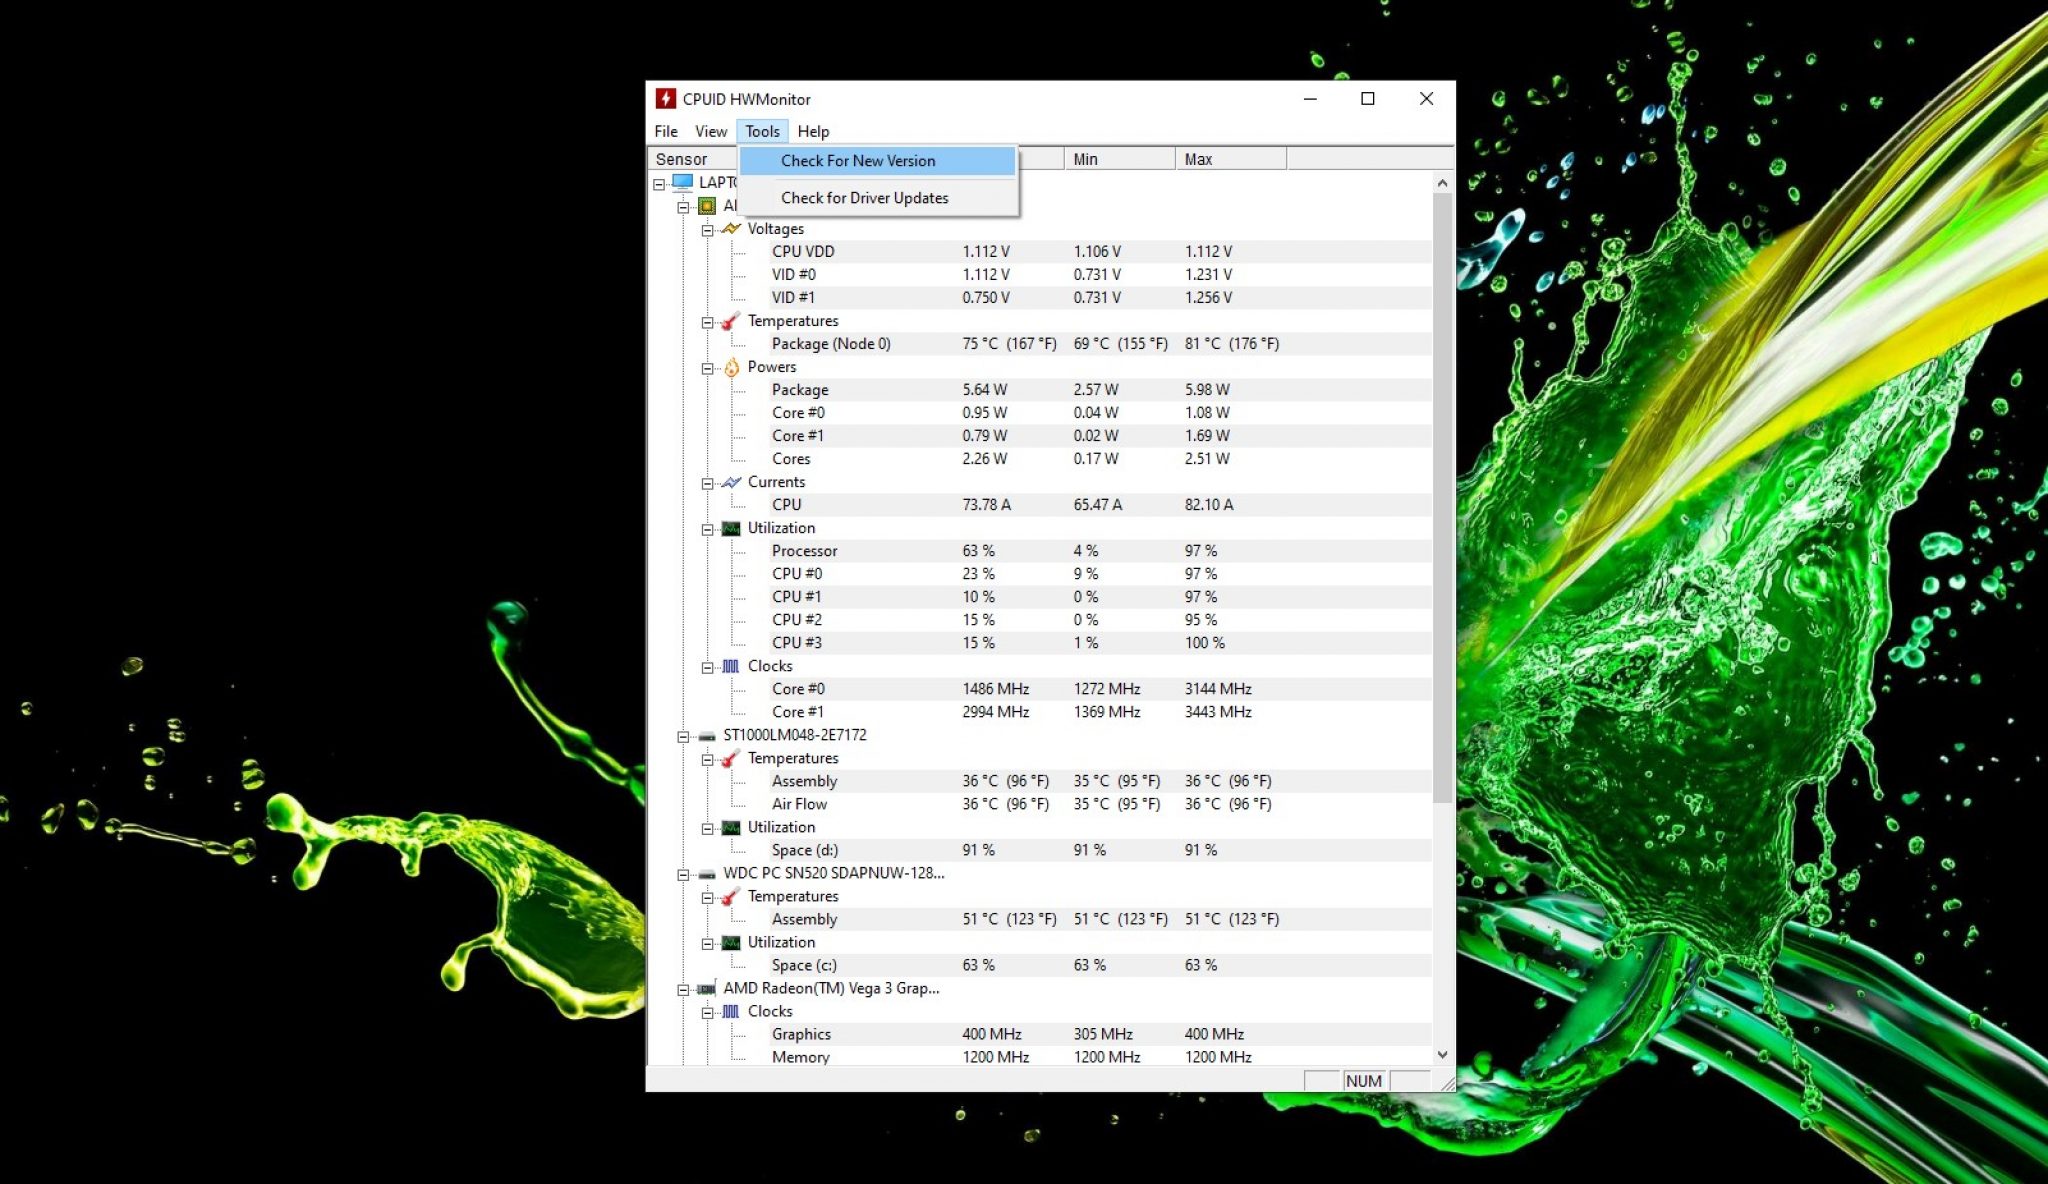This screenshot has width=2048, height=1184.
Task: Click the Powers flame icon
Action: coord(733,367)
